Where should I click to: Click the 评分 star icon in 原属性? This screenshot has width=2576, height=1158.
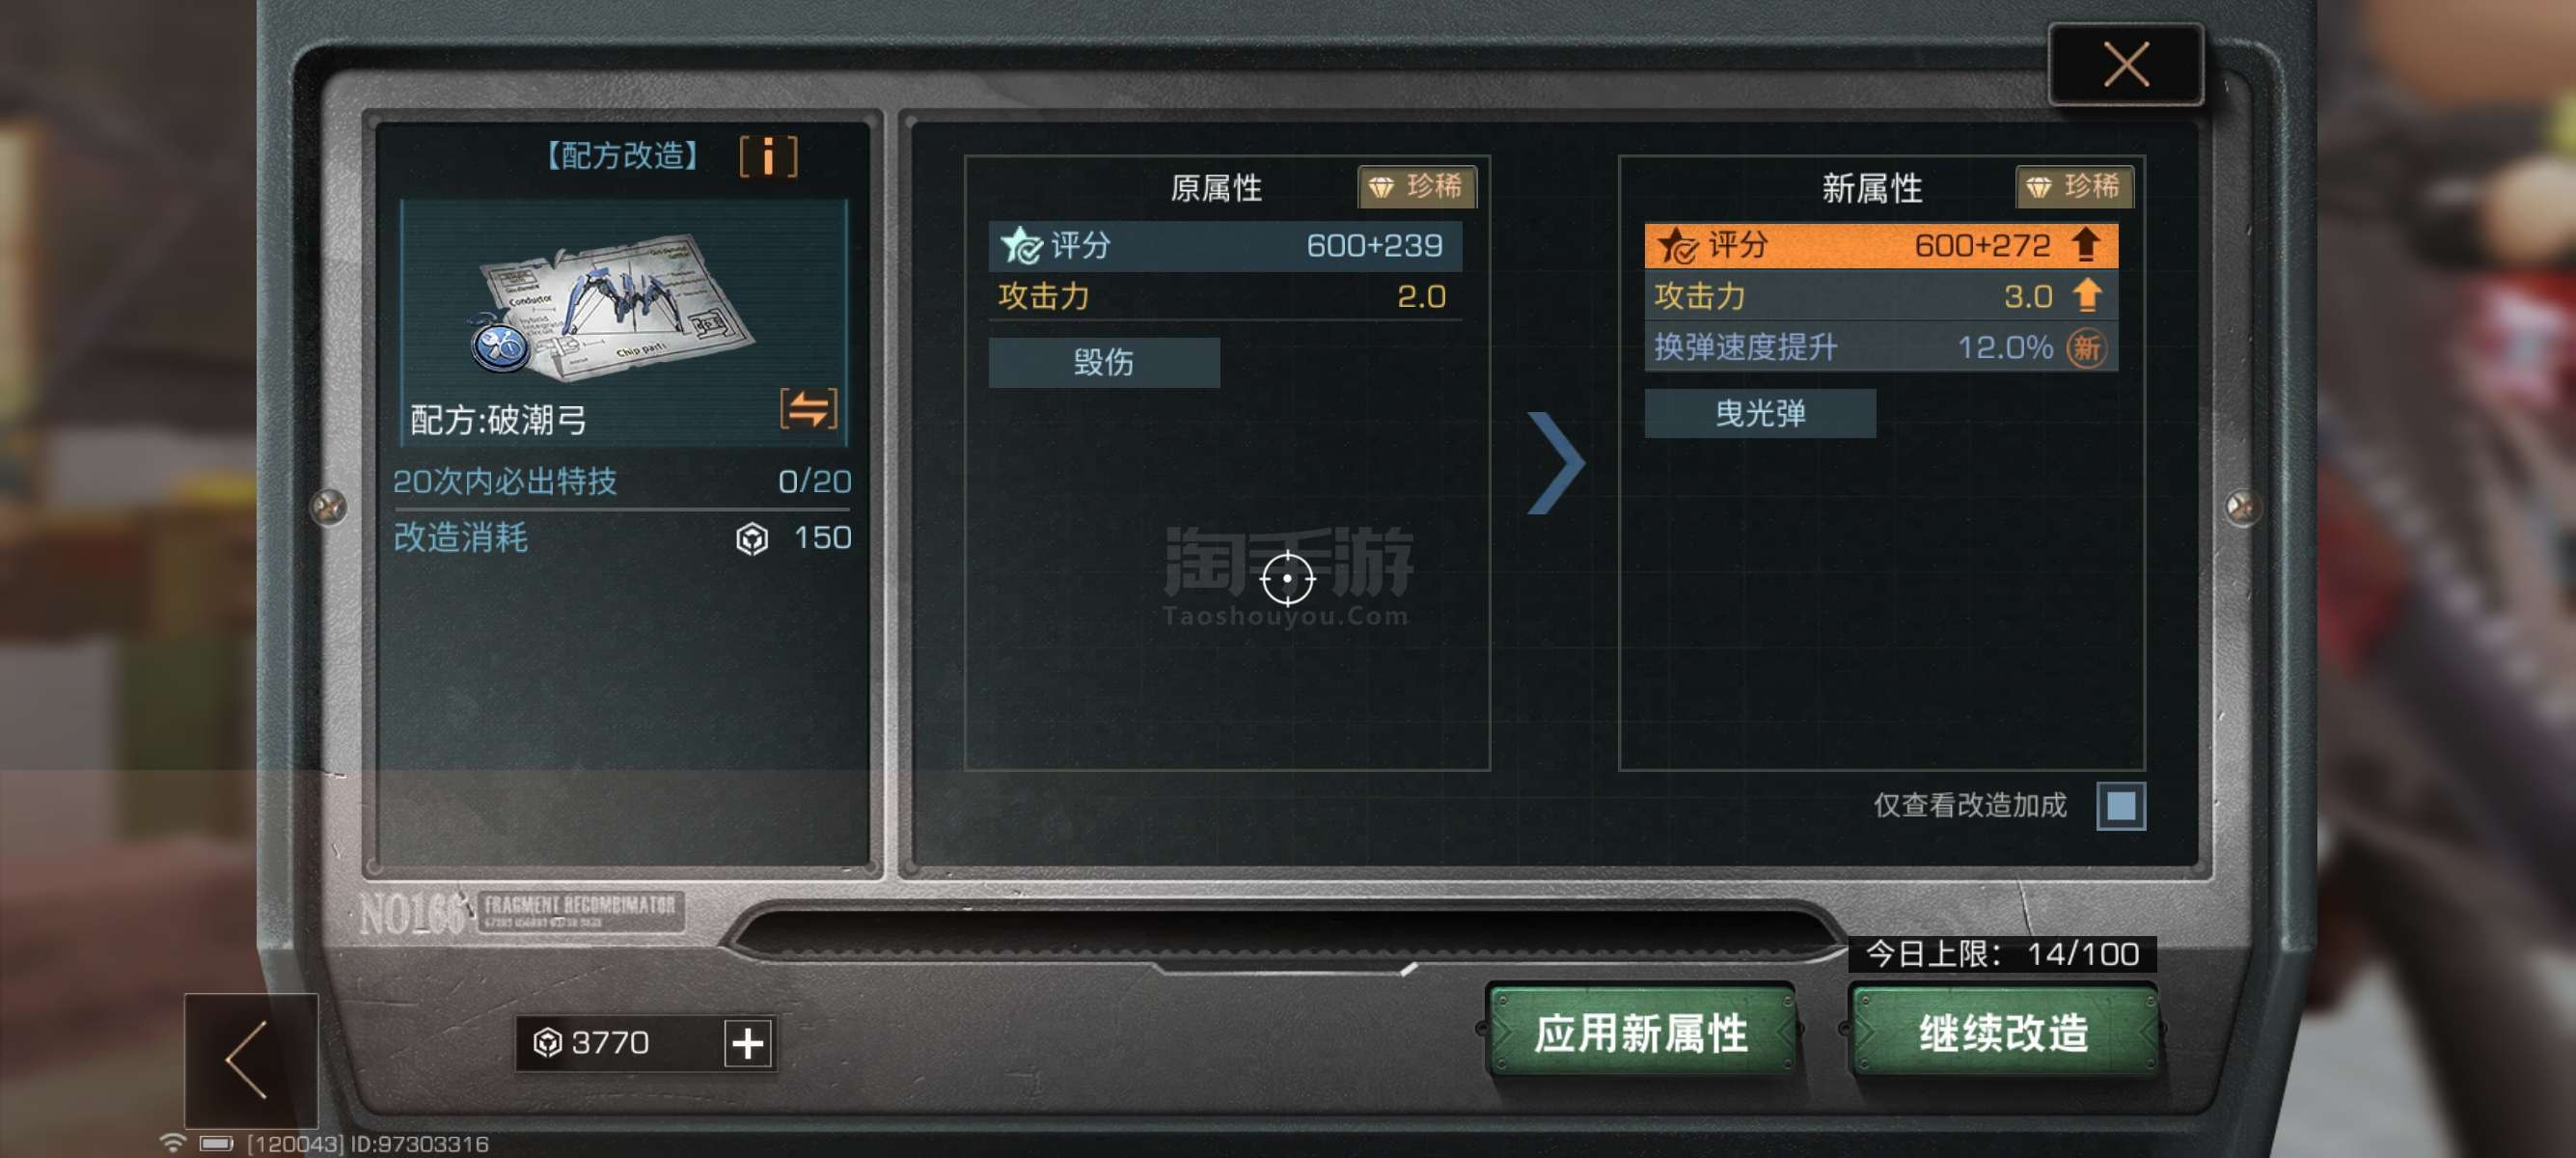(x=1021, y=245)
